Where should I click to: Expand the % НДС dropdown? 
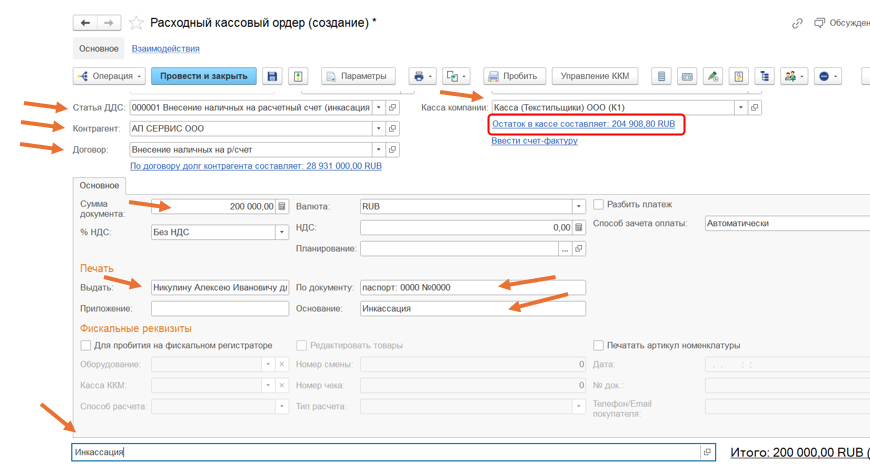[x=282, y=232]
